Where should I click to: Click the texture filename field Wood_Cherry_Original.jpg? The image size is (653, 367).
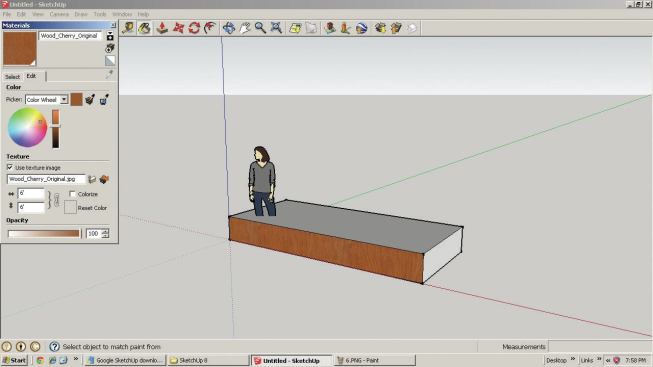point(46,179)
